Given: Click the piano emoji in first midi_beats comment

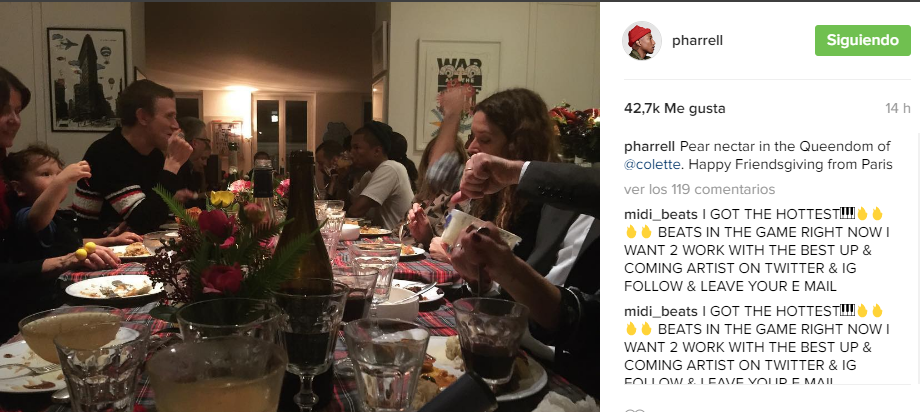Looking at the screenshot, I should [x=847, y=212].
